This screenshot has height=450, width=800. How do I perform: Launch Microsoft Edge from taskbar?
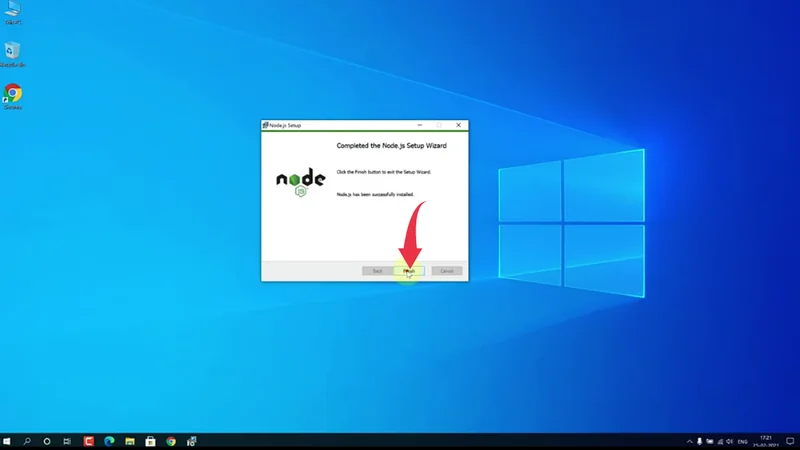point(109,441)
